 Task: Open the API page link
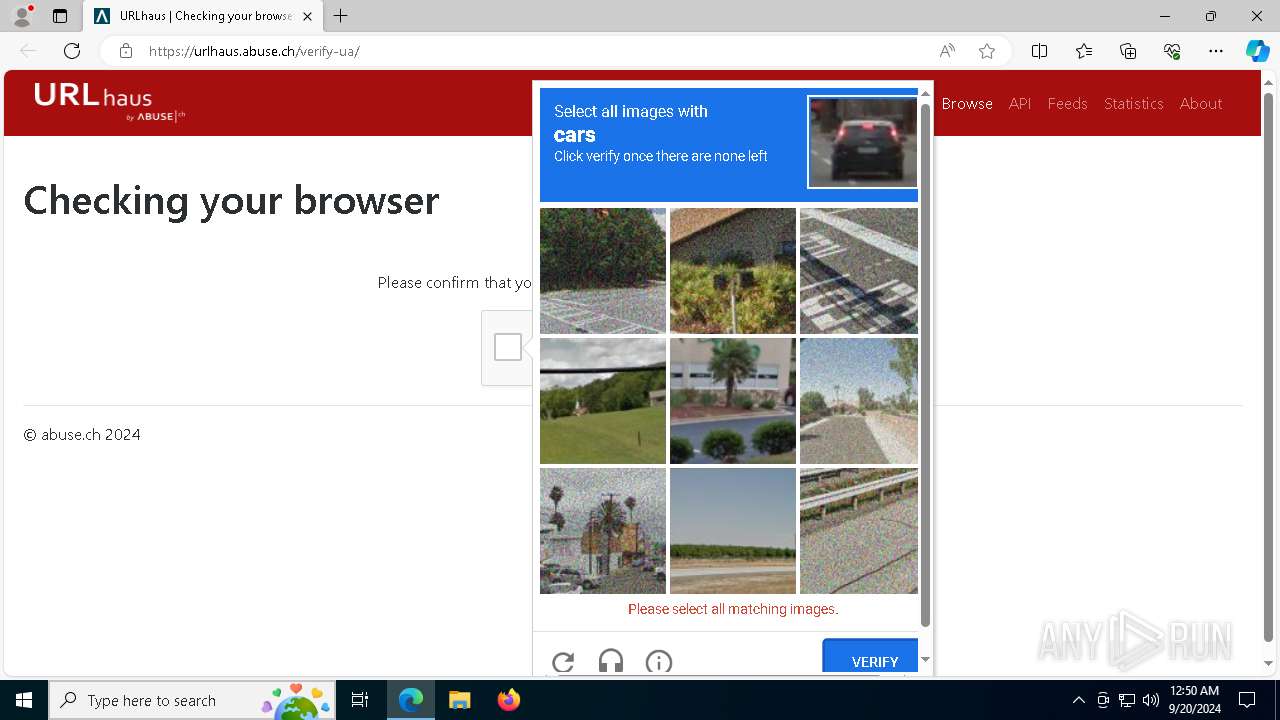coord(1020,103)
